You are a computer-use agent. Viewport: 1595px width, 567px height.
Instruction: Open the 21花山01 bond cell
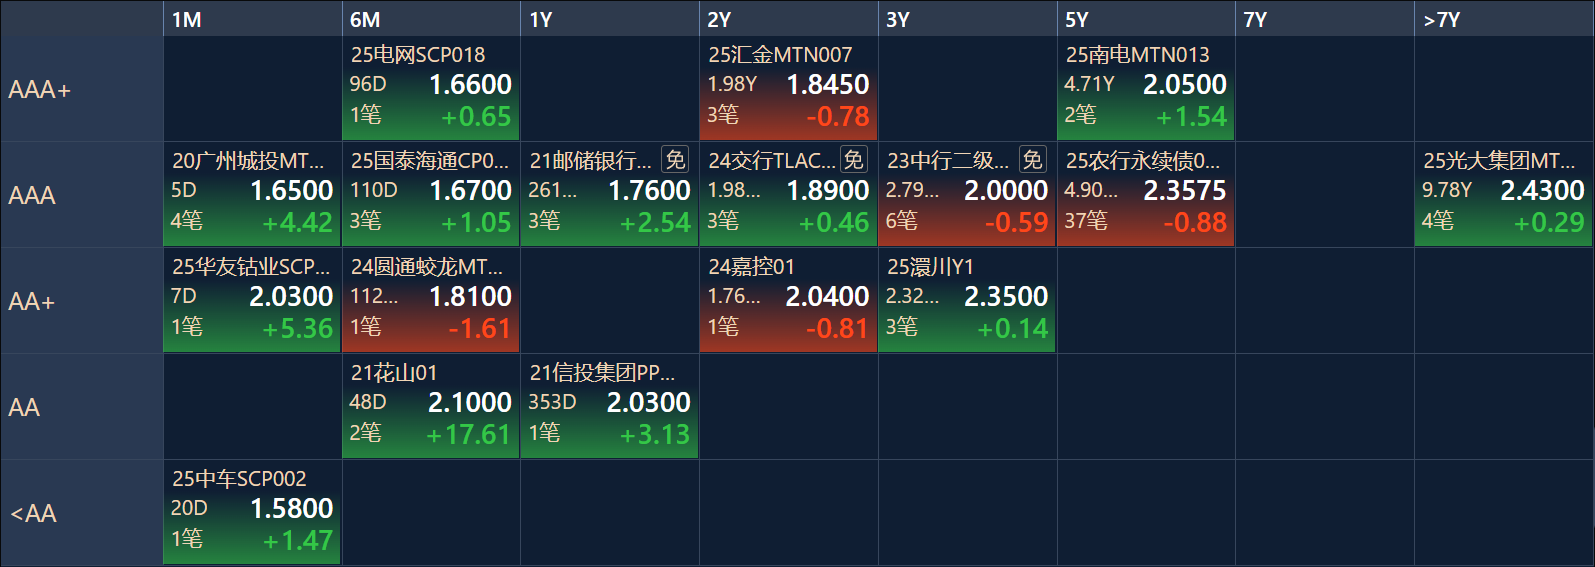click(x=431, y=407)
